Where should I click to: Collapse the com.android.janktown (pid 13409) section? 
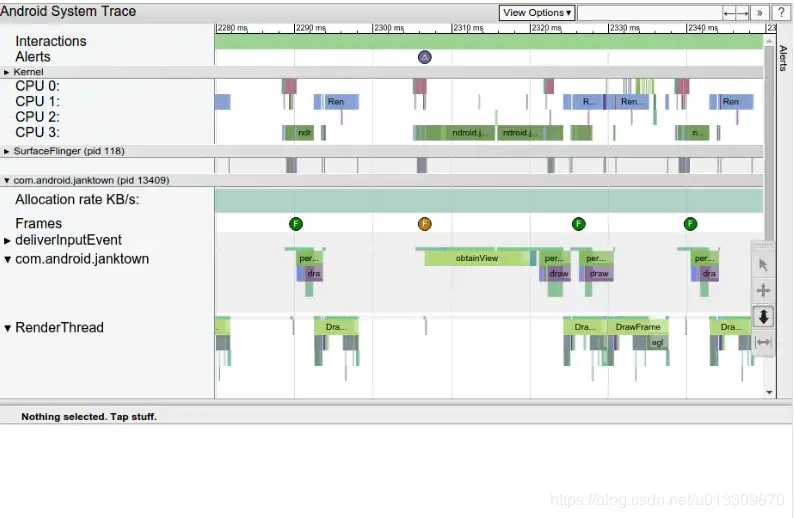(7, 180)
